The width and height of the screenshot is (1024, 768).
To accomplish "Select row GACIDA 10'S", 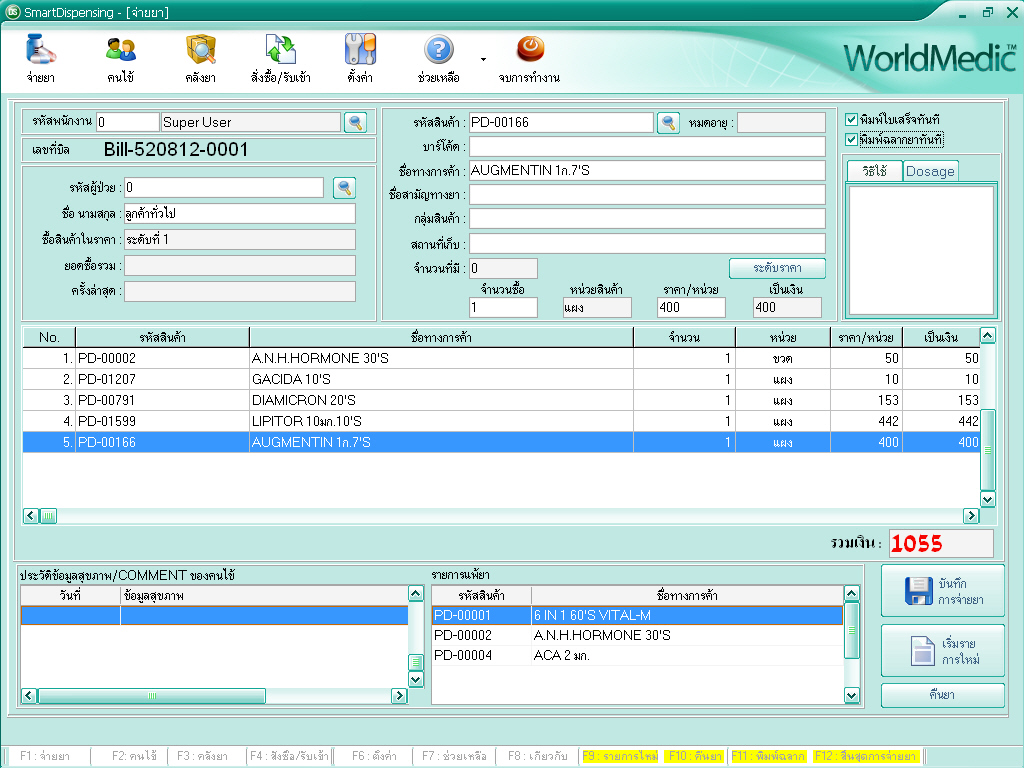I will [501, 379].
